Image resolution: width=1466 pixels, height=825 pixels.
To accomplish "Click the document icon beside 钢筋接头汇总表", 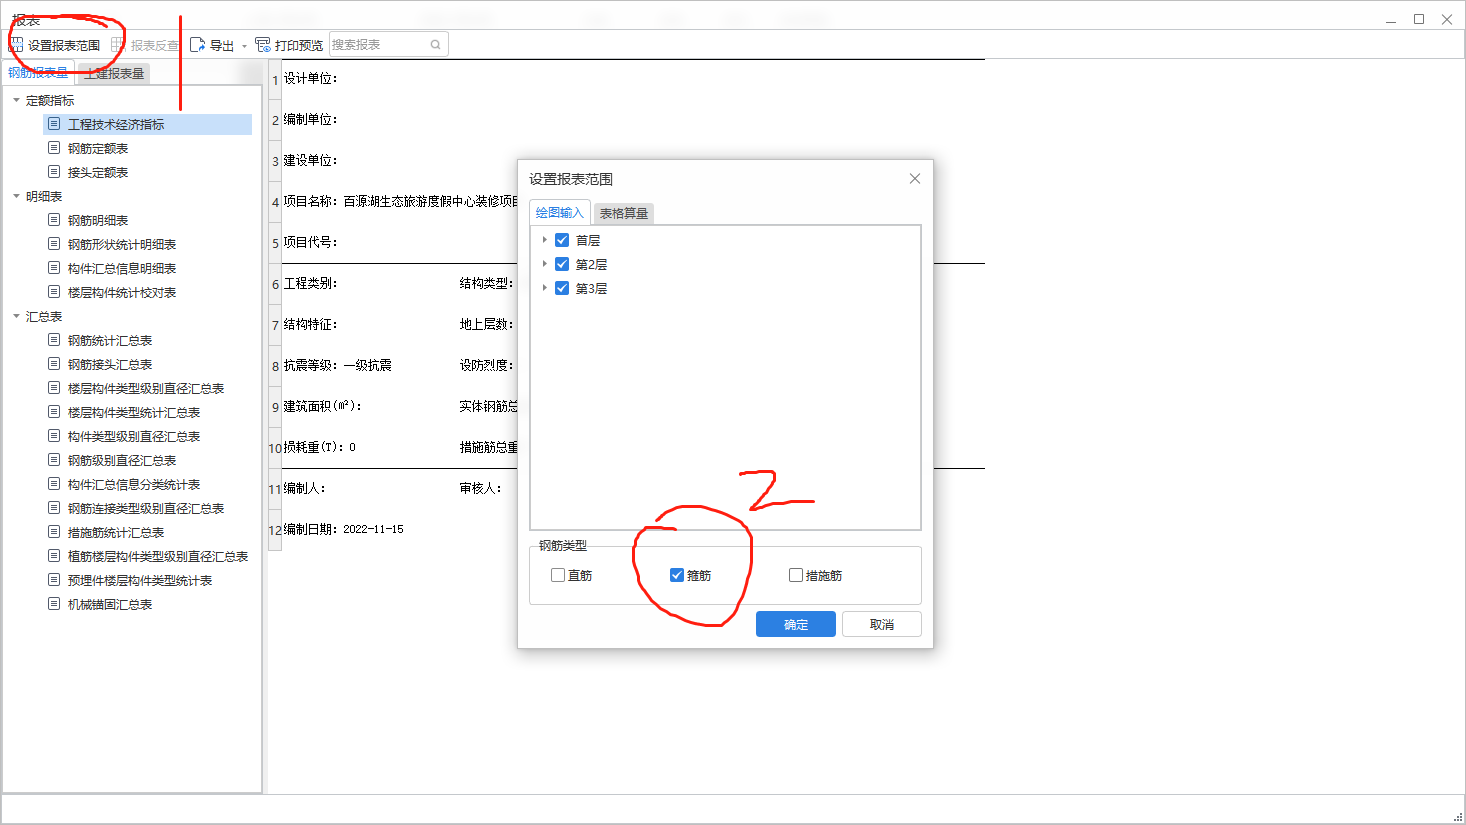I will click(x=54, y=364).
